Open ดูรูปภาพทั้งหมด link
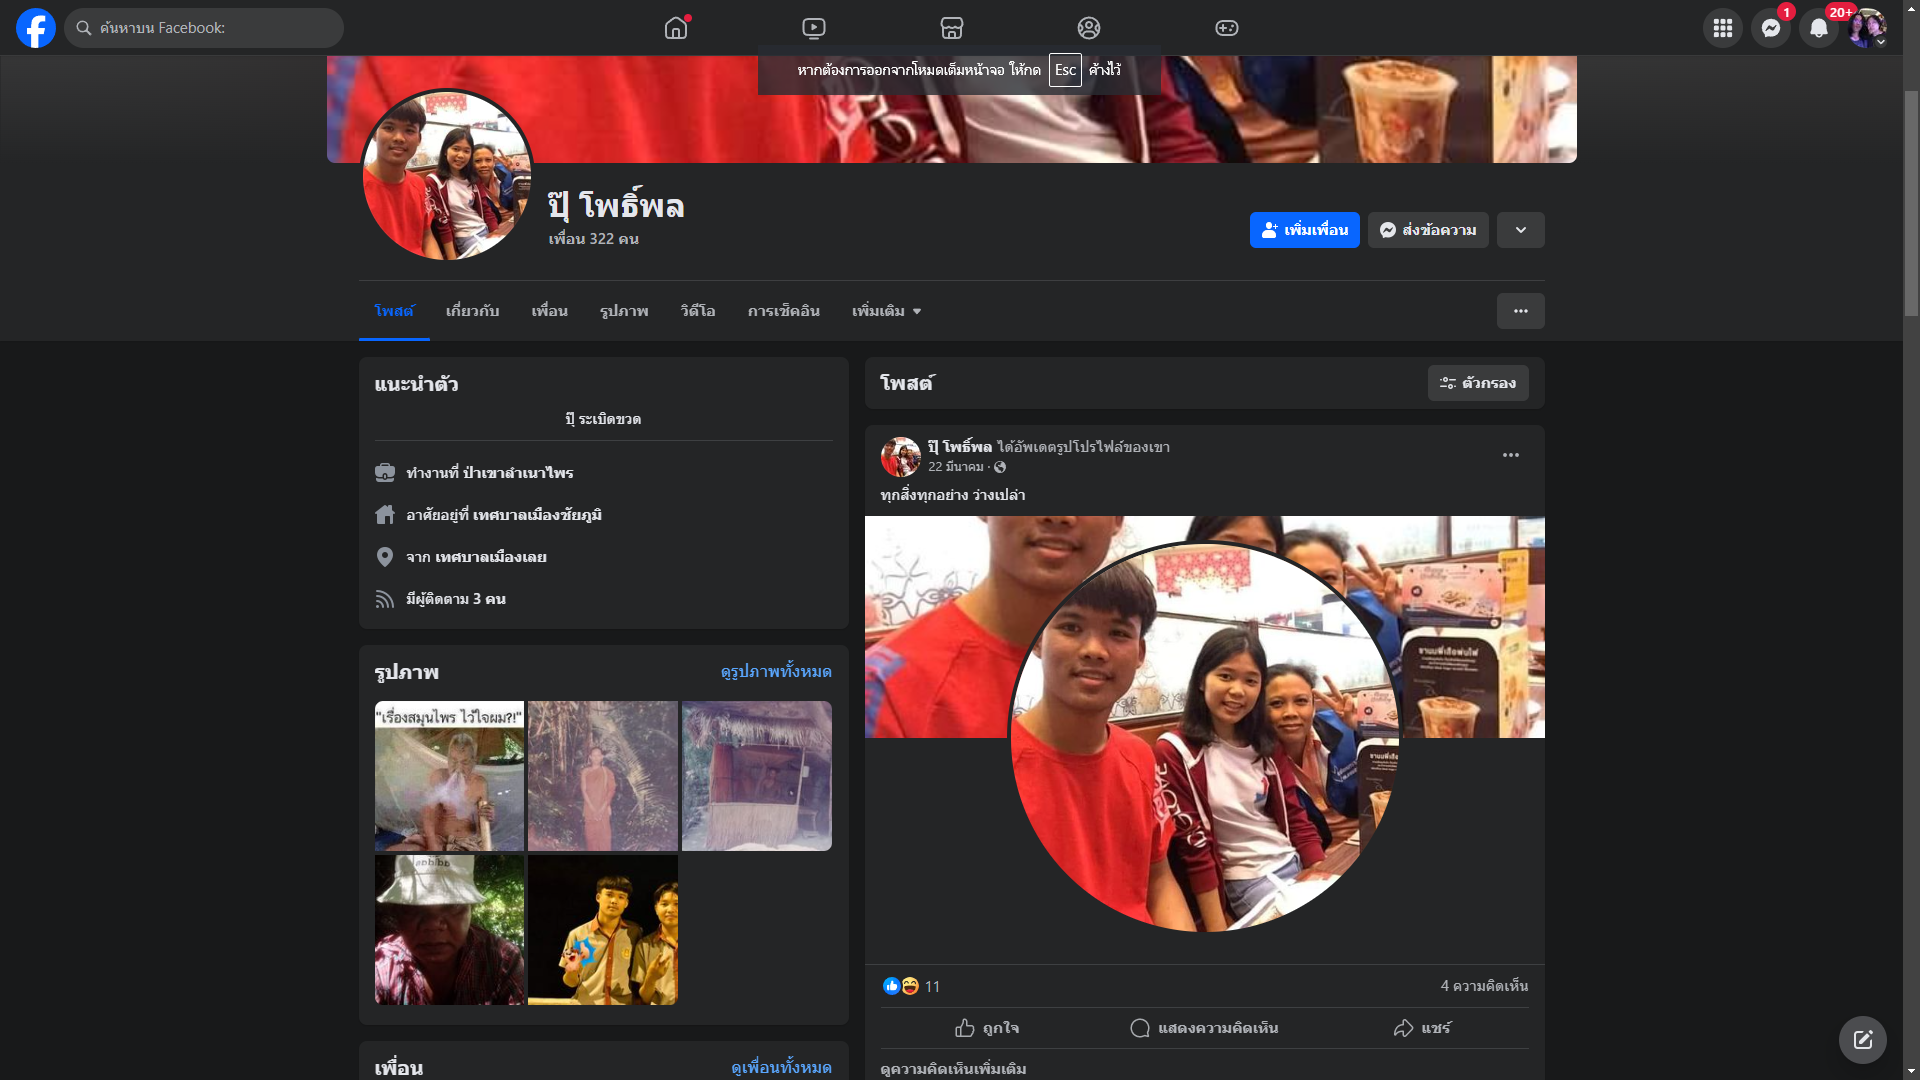Screen dimensions: 1920x1080 pyautogui.click(x=776, y=672)
